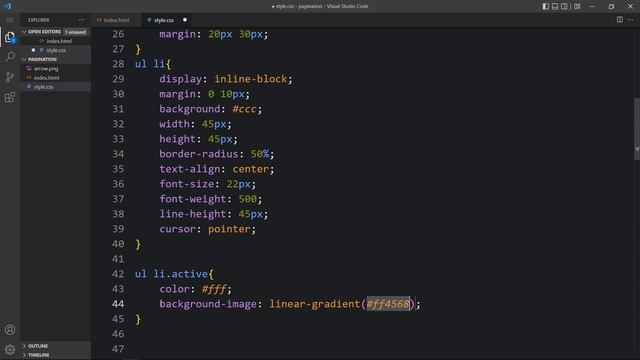This screenshot has height=360, width=640.
Task: Click 'font-weight' property on line 37
Action: [x=193, y=199]
